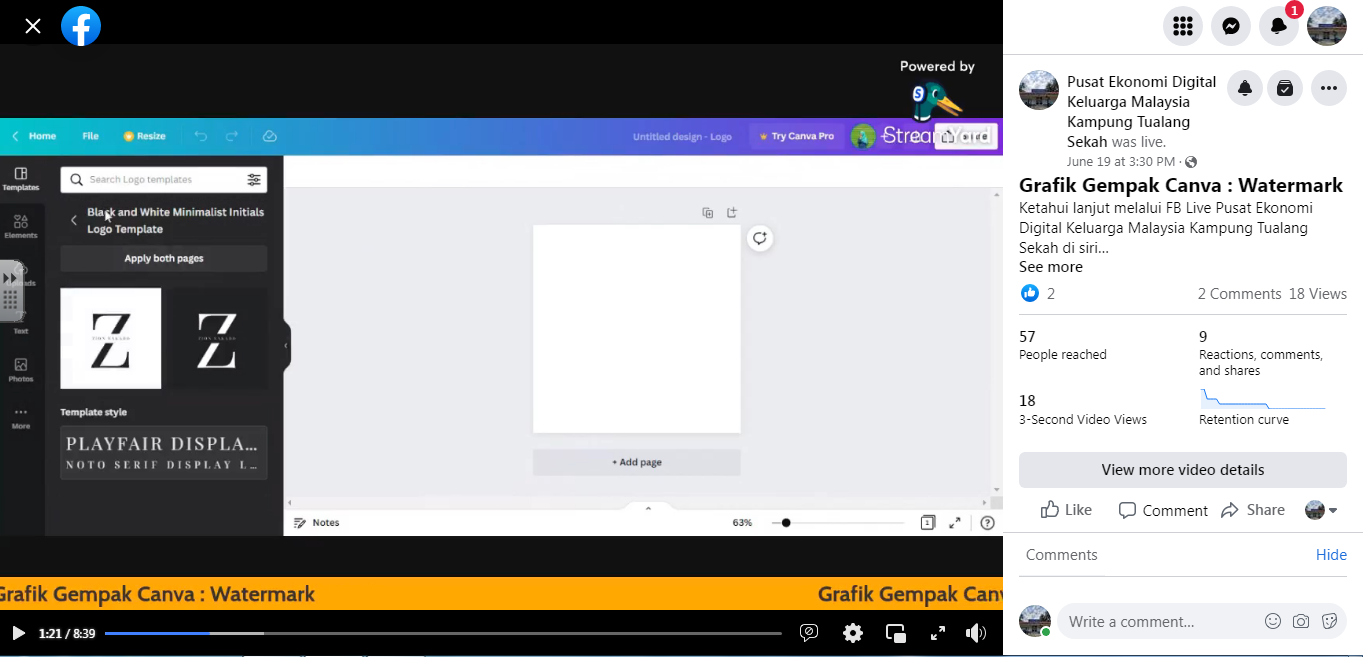This screenshot has width=1363, height=657.
Task: View who reacted via the like count
Action: [1038, 293]
